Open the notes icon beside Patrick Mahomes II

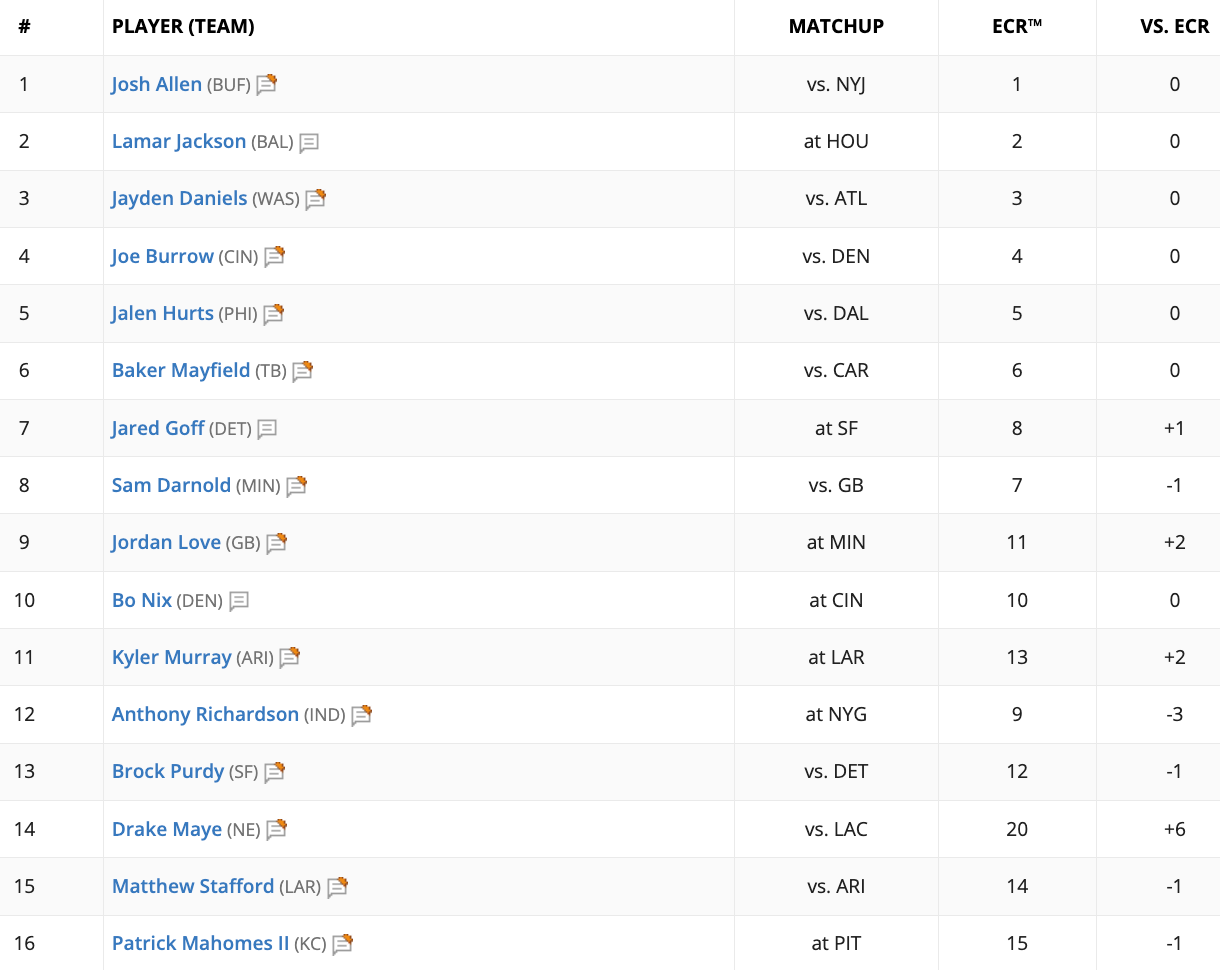343,944
